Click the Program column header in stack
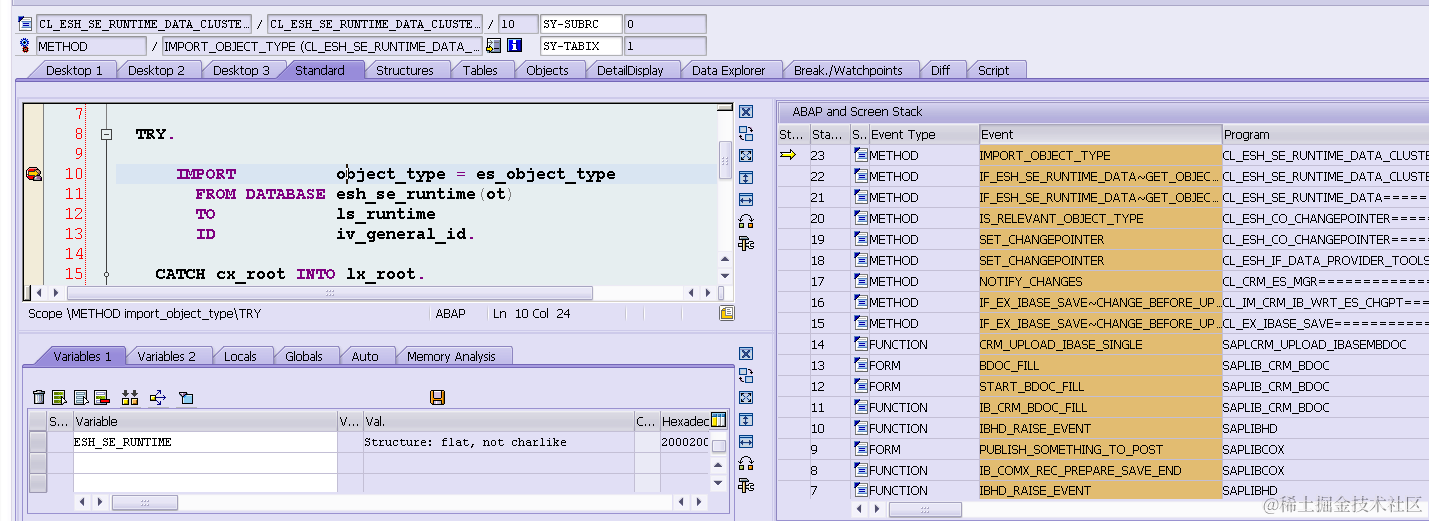Viewport: 1429px width, 521px height. (1325, 134)
